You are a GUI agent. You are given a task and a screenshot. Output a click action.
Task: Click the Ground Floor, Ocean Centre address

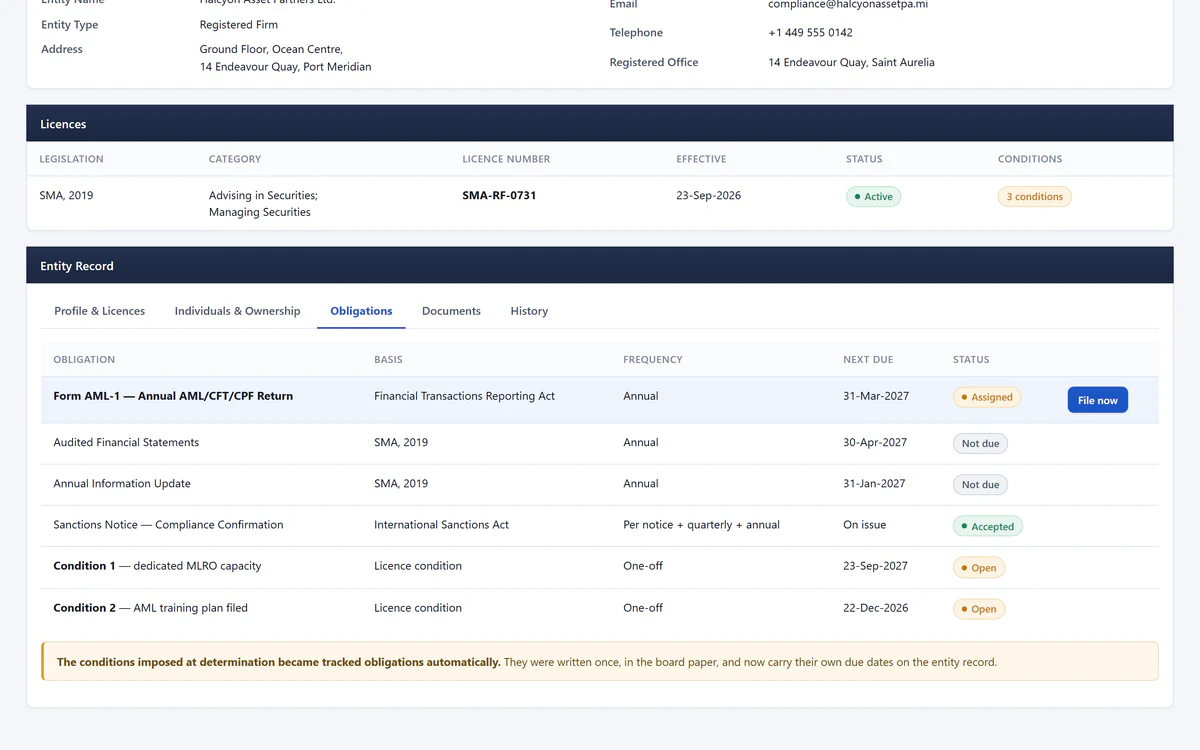[285, 58]
